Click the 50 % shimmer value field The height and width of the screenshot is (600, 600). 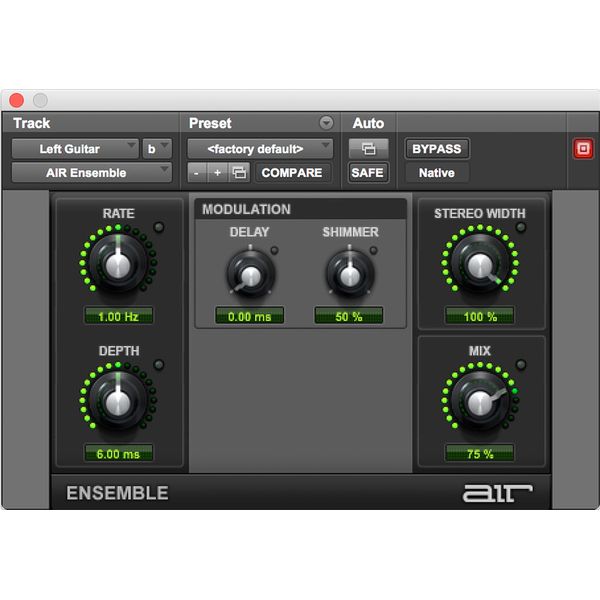[349, 316]
